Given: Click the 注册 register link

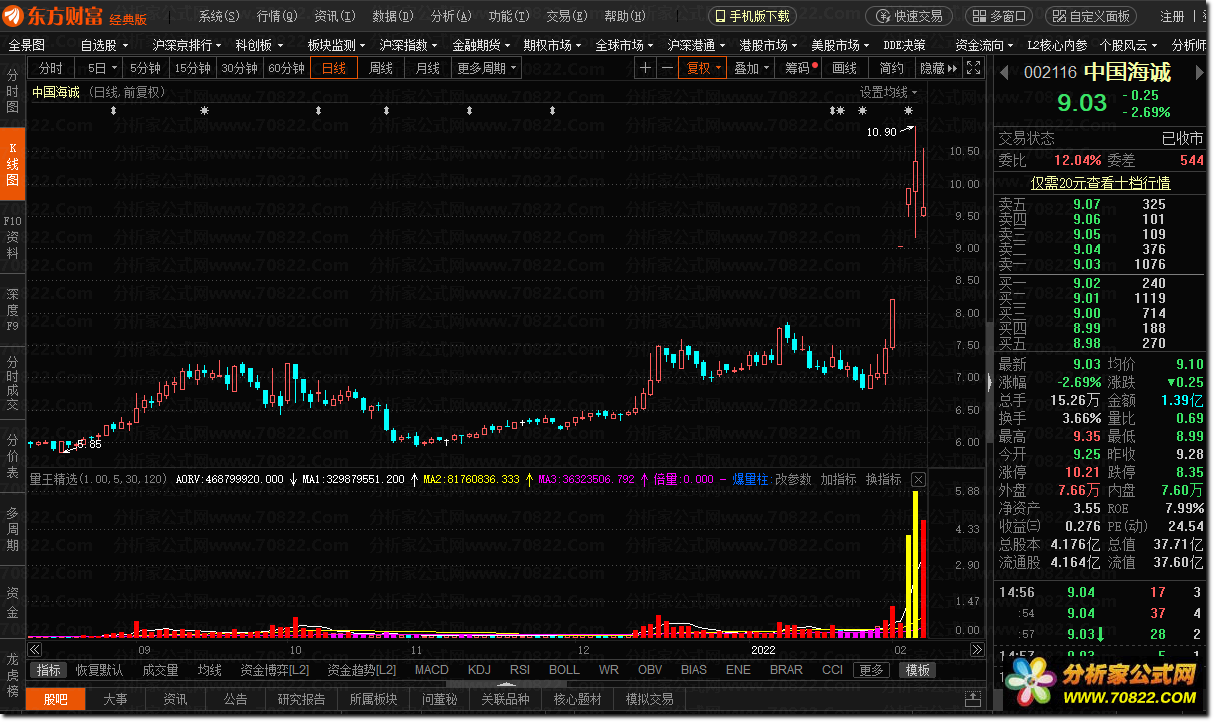Looking at the screenshot, I should [x=1172, y=16].
